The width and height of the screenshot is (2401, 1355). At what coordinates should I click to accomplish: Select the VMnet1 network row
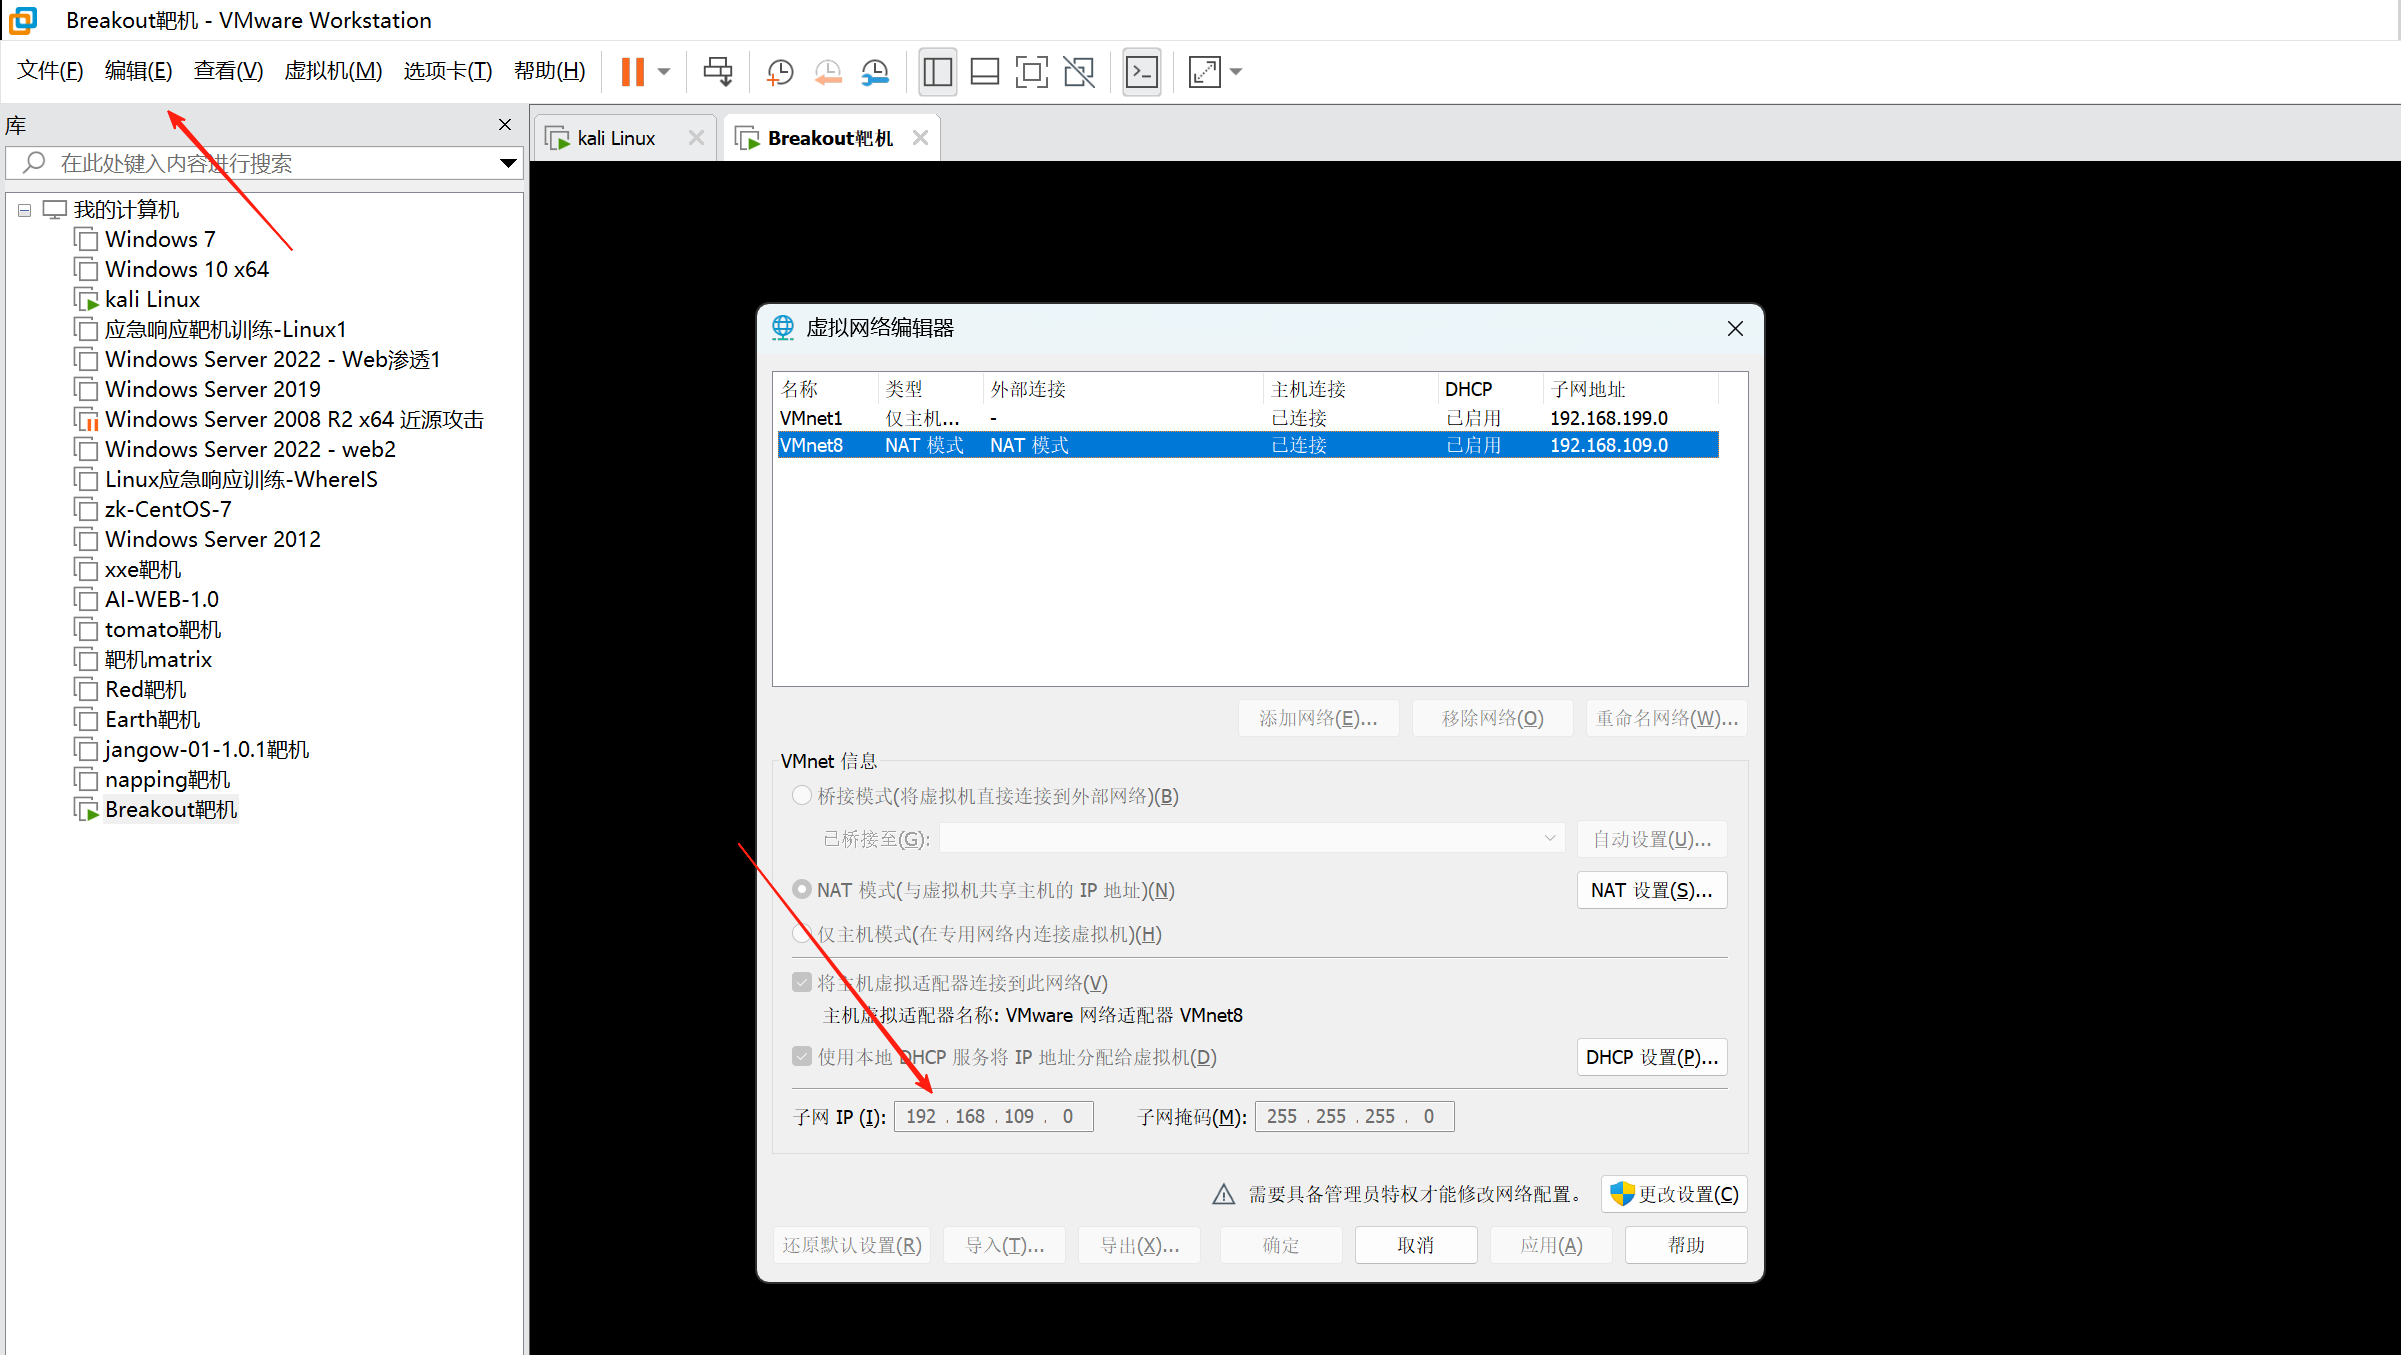point(1248,418)
